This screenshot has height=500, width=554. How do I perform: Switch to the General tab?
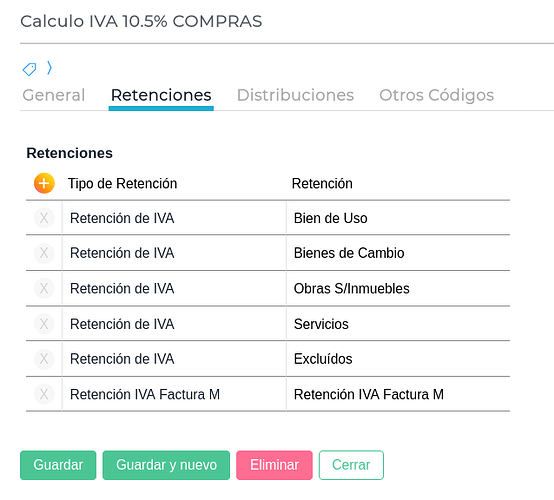coord(54,95)
